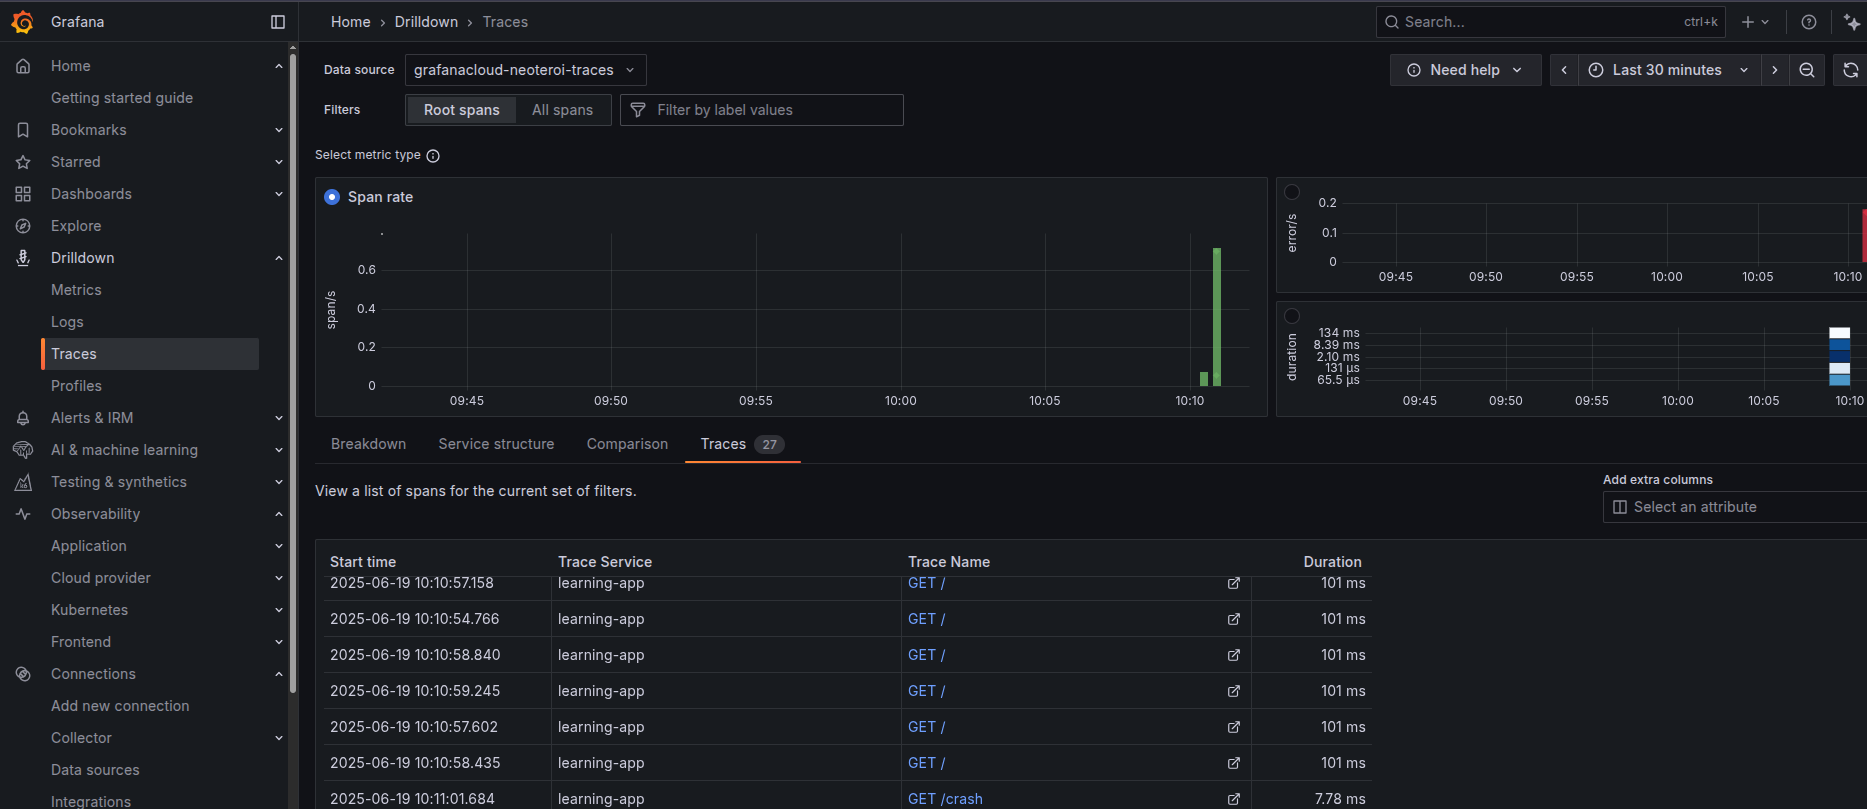Open Data sources in sidebar
This screenshot has height=809, width=1867.
coord(95,770)
